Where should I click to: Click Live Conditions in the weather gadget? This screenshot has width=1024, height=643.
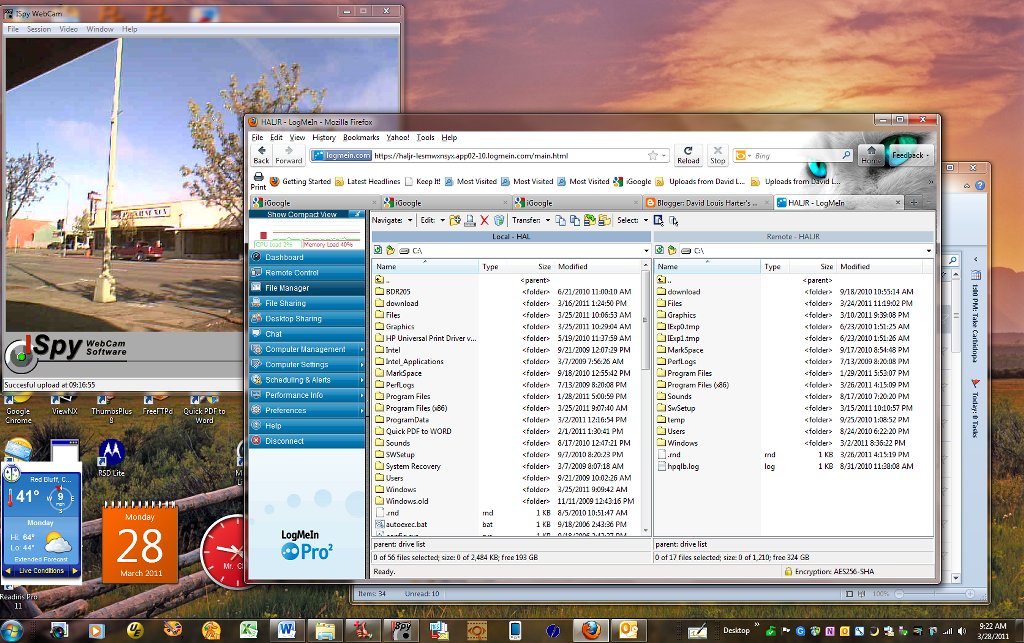[x=42, y=571]
